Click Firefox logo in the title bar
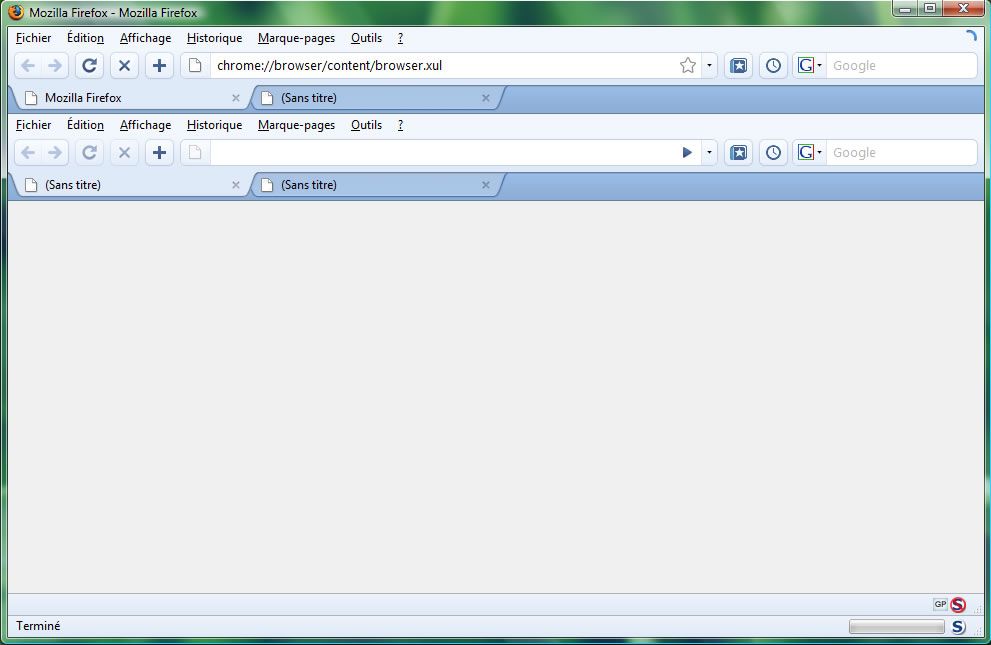The width and height of the screenshot is (991, 645). (x=16, y=12)
